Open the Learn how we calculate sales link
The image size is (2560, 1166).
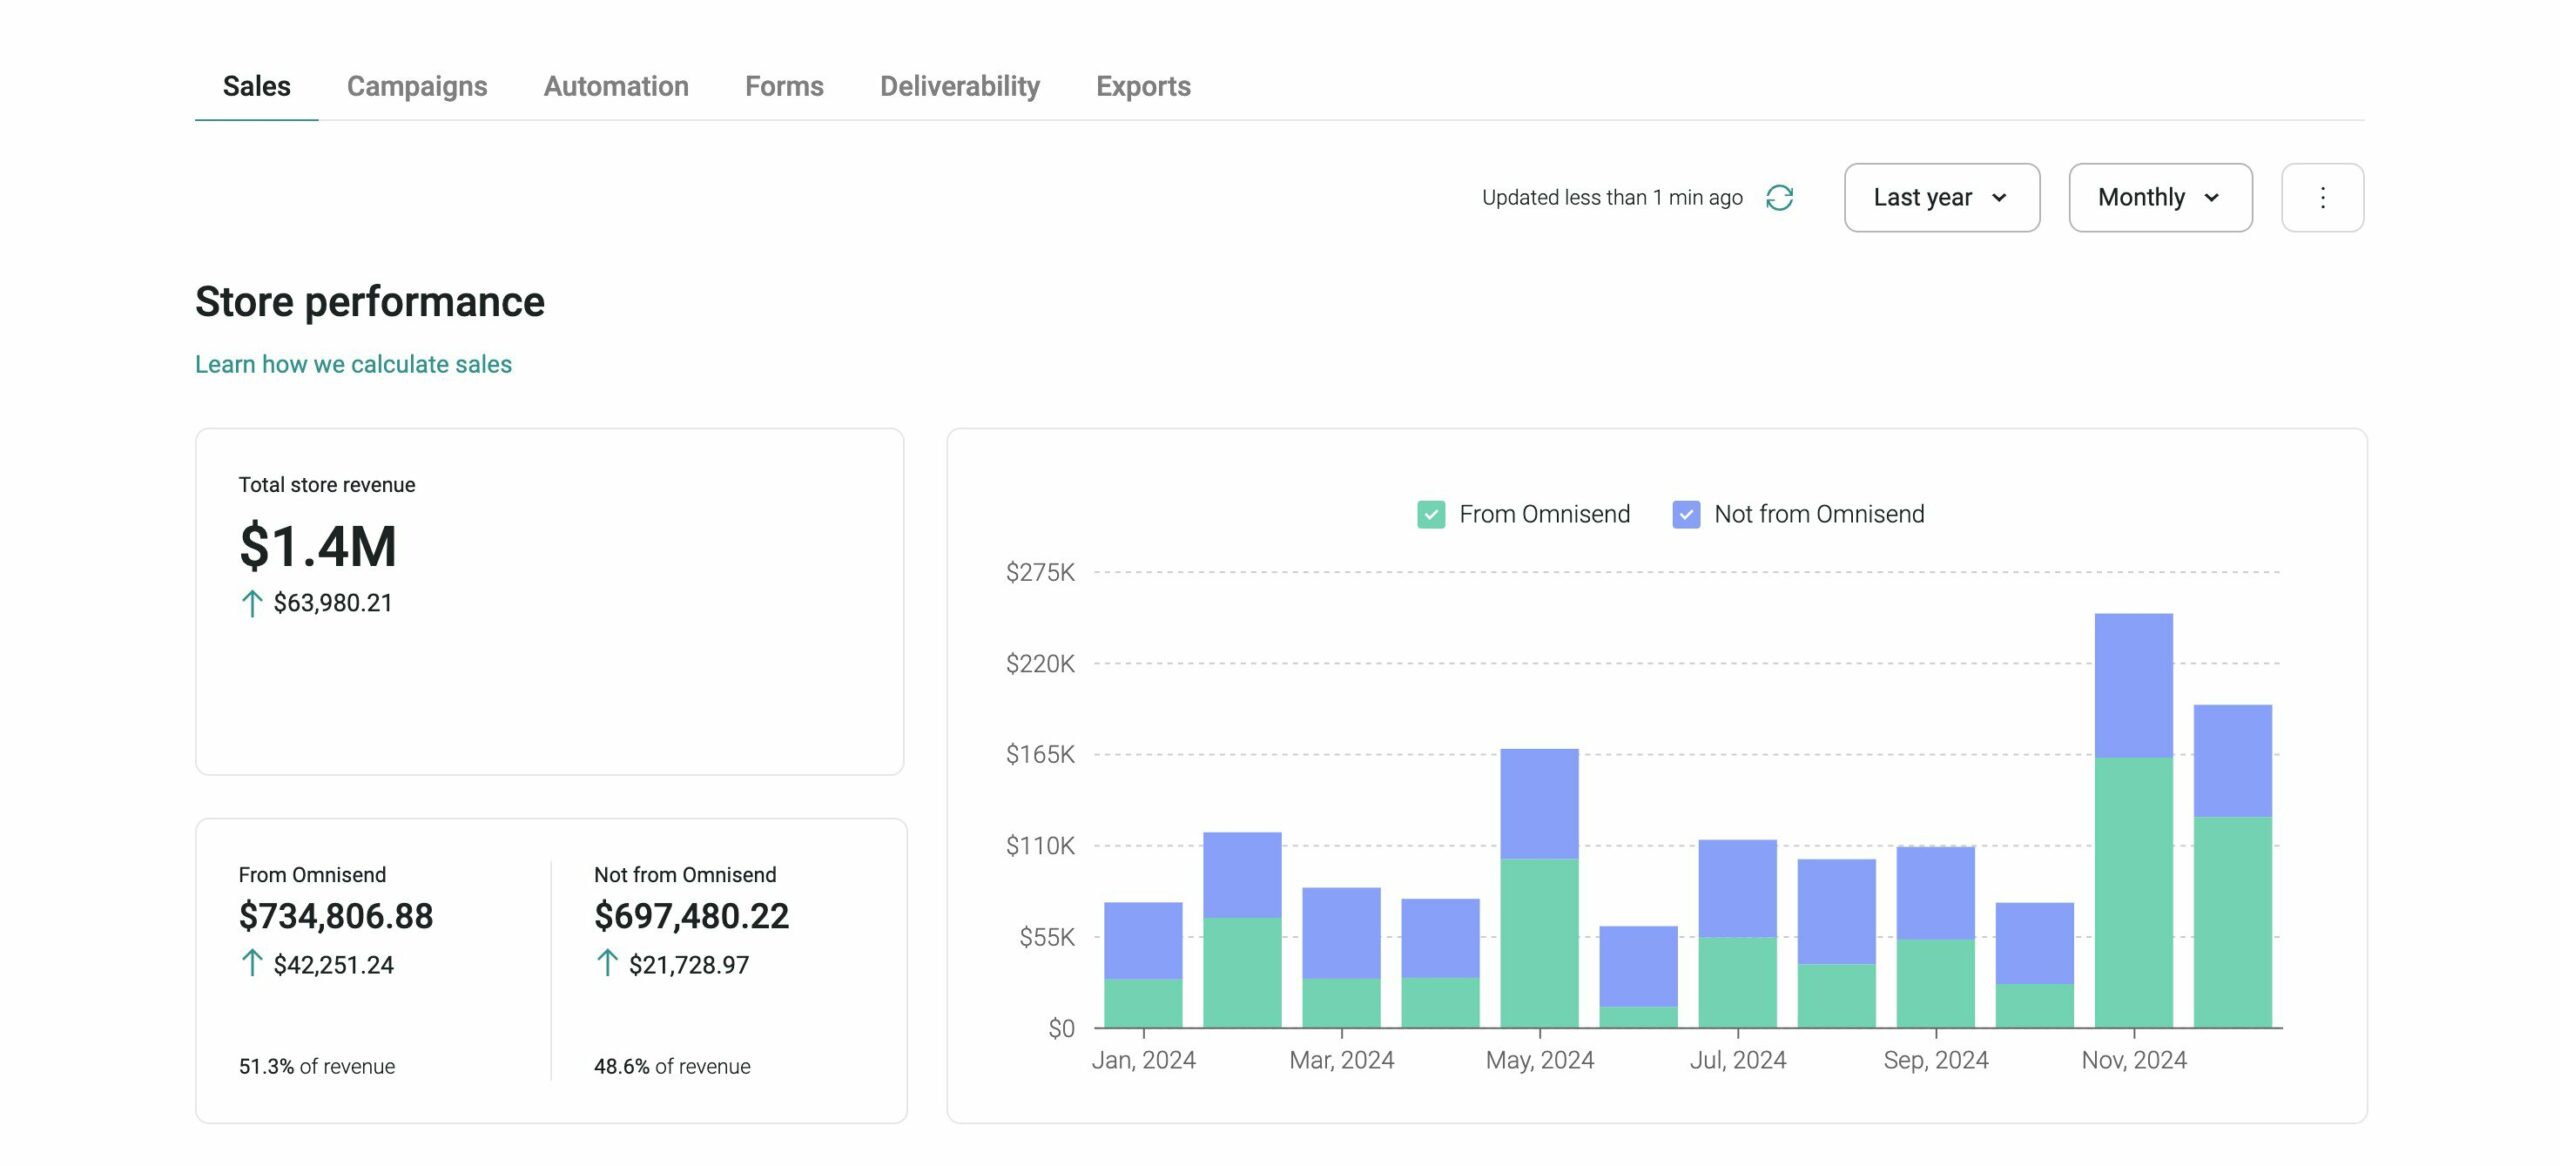(x=353, y=364)
